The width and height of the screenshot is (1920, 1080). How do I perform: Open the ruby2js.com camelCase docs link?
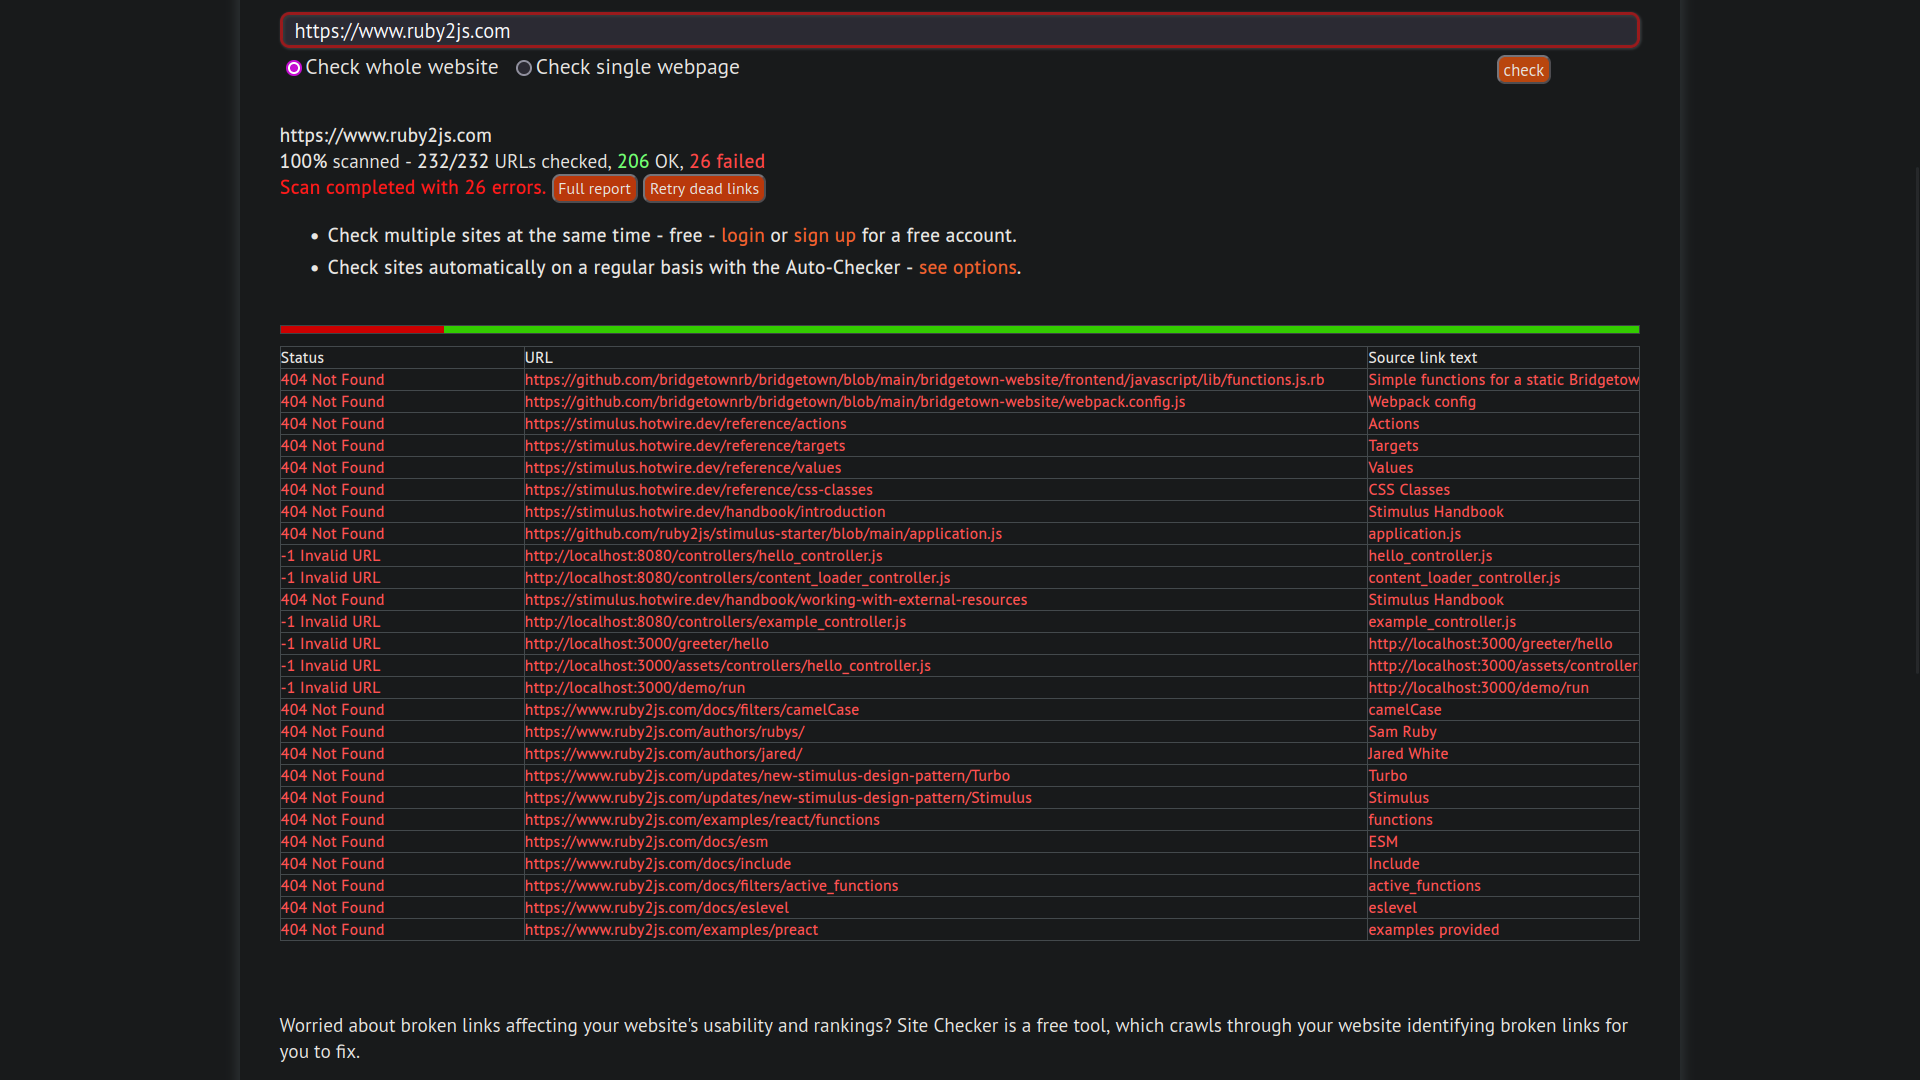(x=691, y=709)
